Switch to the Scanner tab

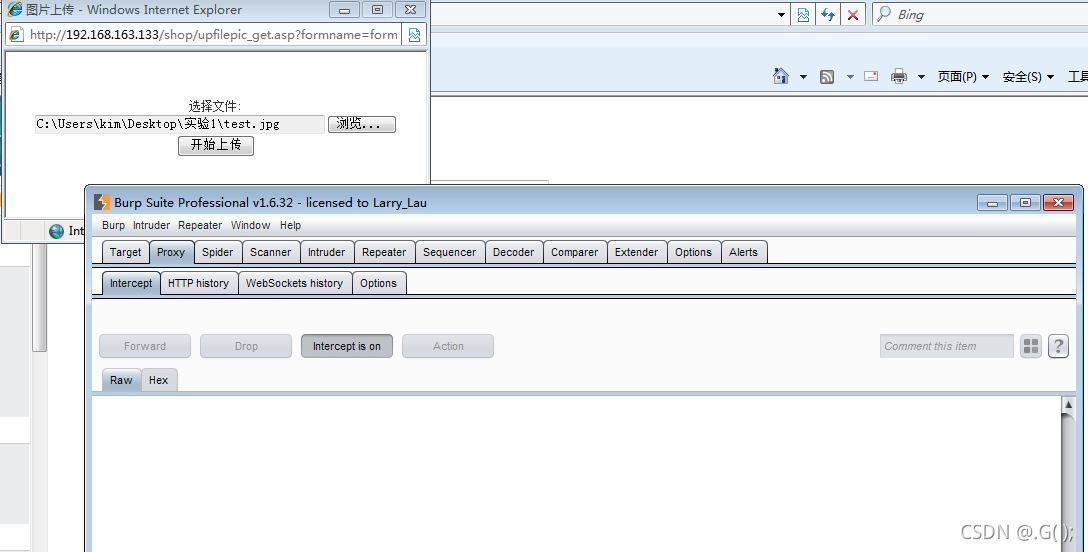click(271, 252)
